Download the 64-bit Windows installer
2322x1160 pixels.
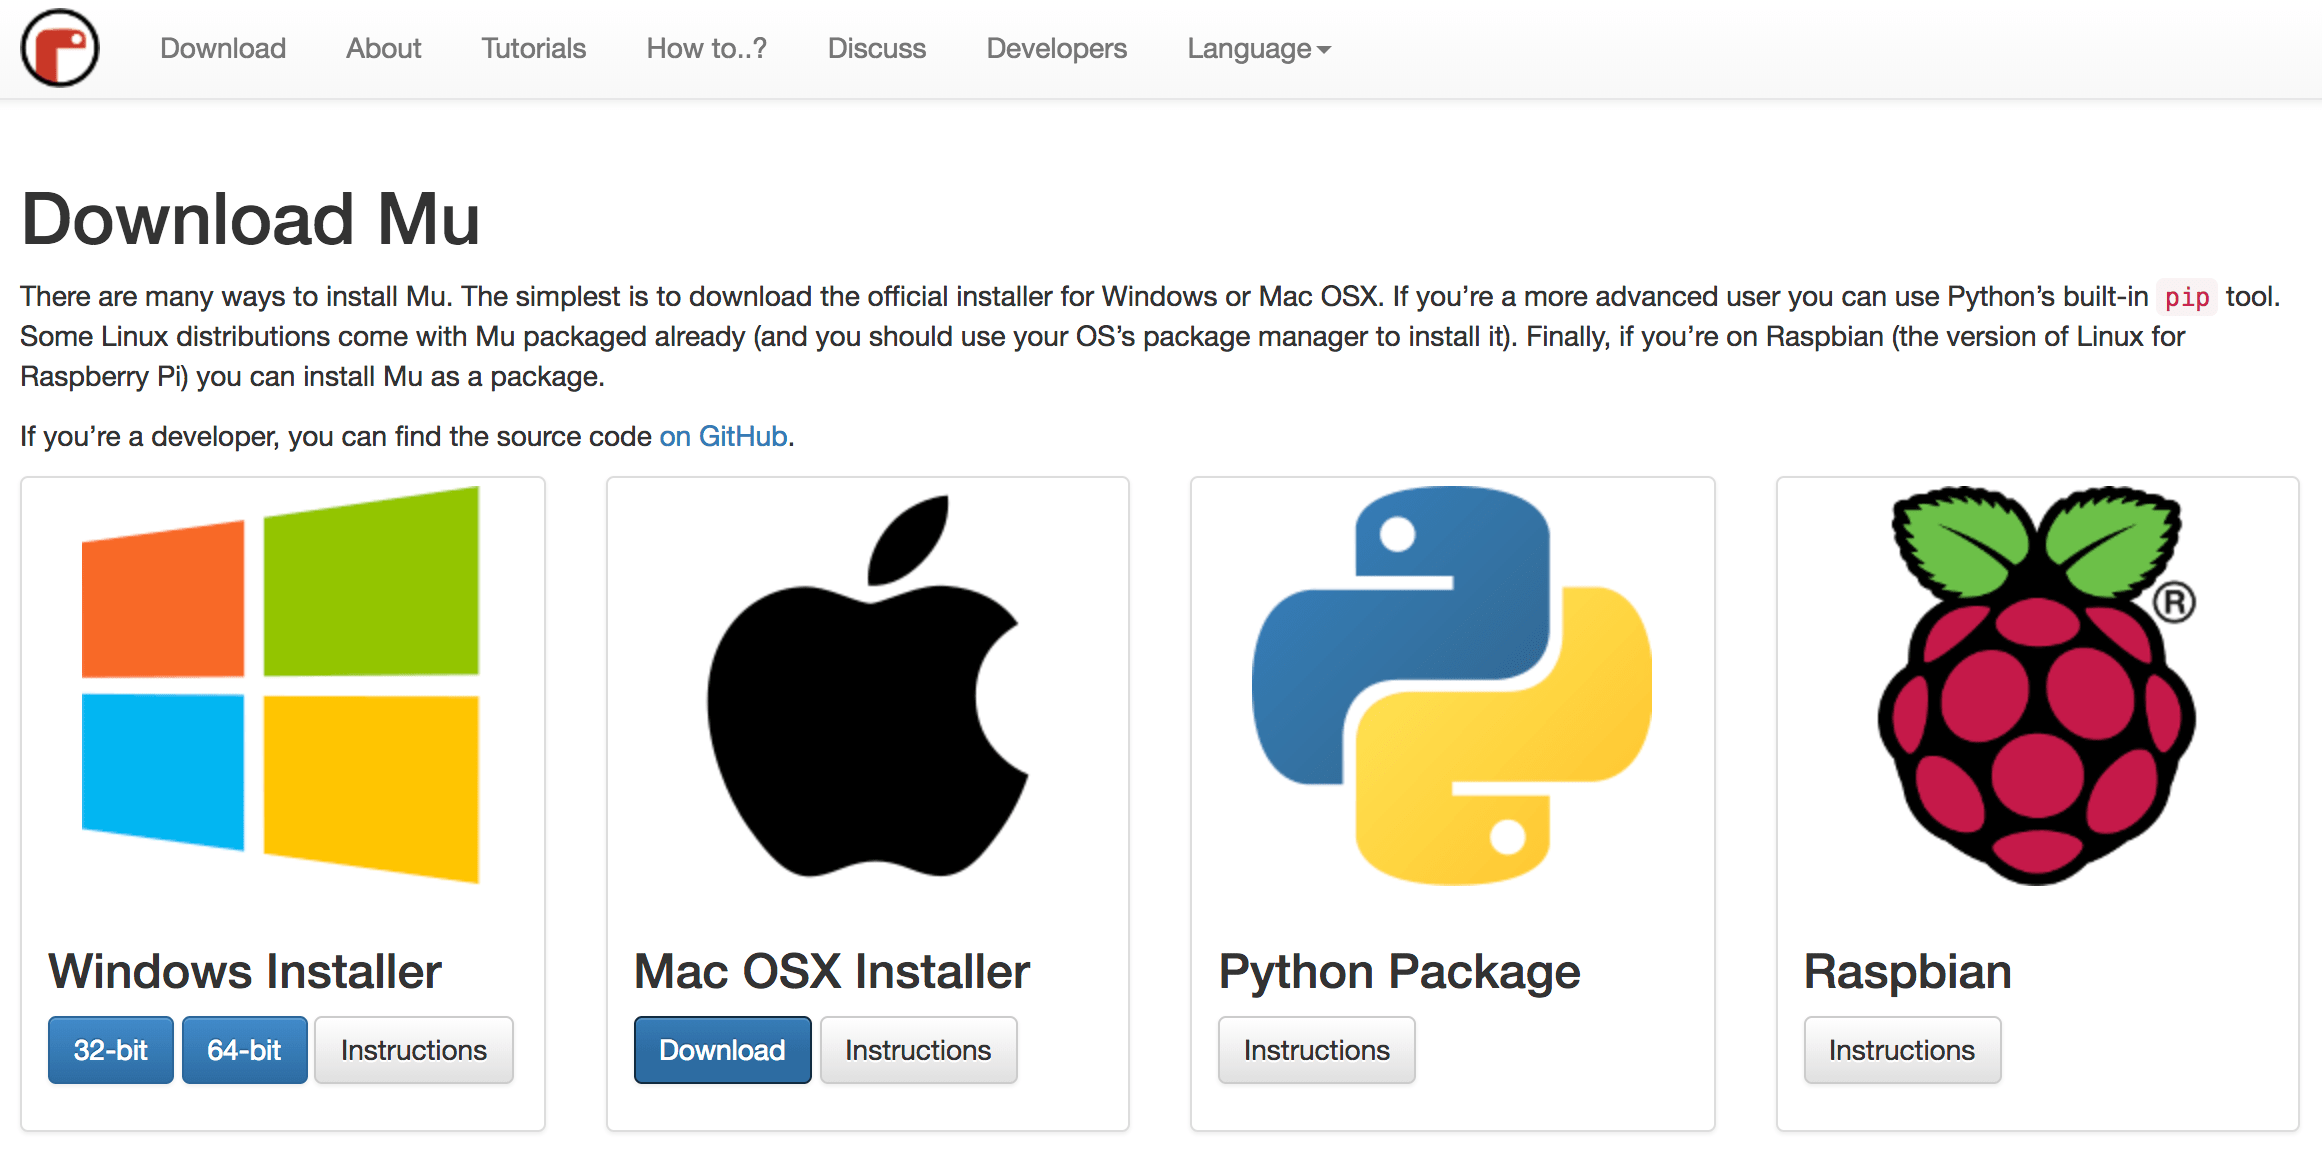[244, 1050]
